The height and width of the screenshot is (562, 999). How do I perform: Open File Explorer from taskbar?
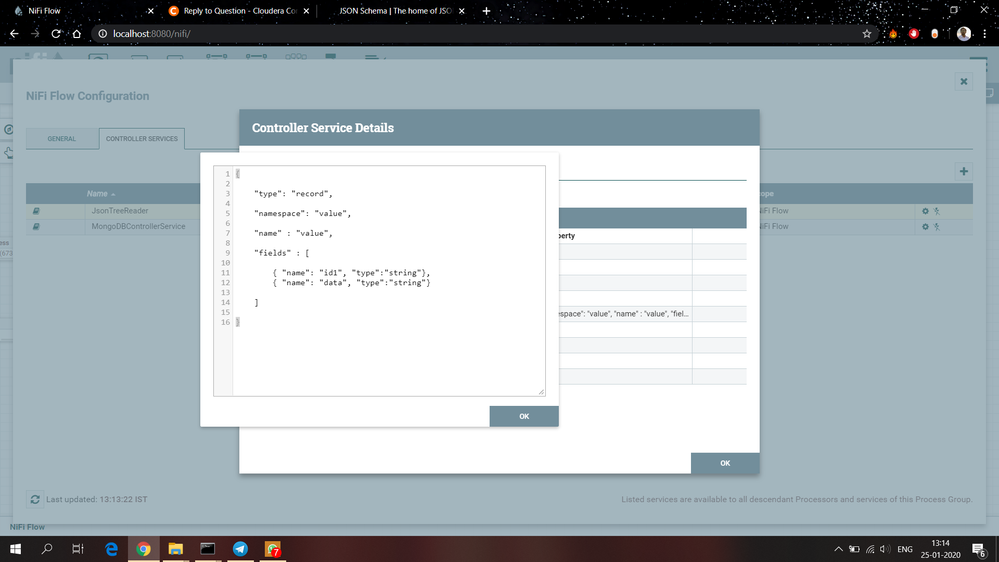pos(175,549)
